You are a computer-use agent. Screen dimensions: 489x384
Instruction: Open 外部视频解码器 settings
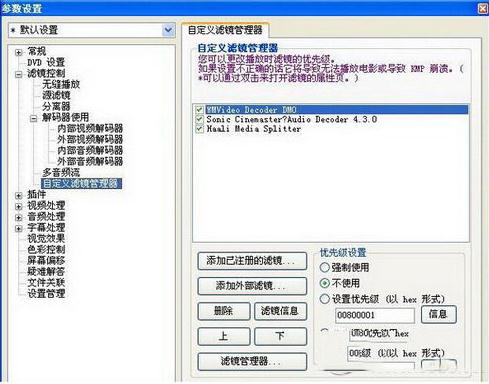(x=90, y=139)
